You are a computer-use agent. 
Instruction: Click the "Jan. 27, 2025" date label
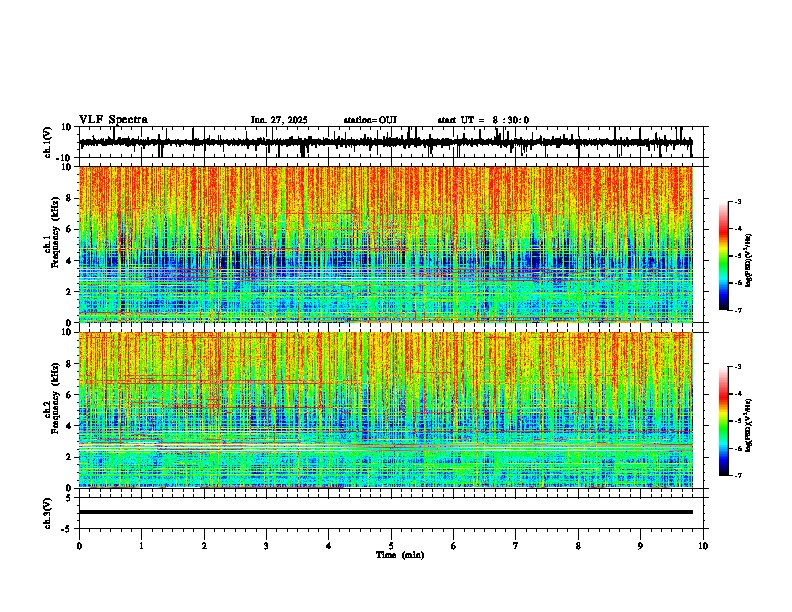[x=279, y=120]
